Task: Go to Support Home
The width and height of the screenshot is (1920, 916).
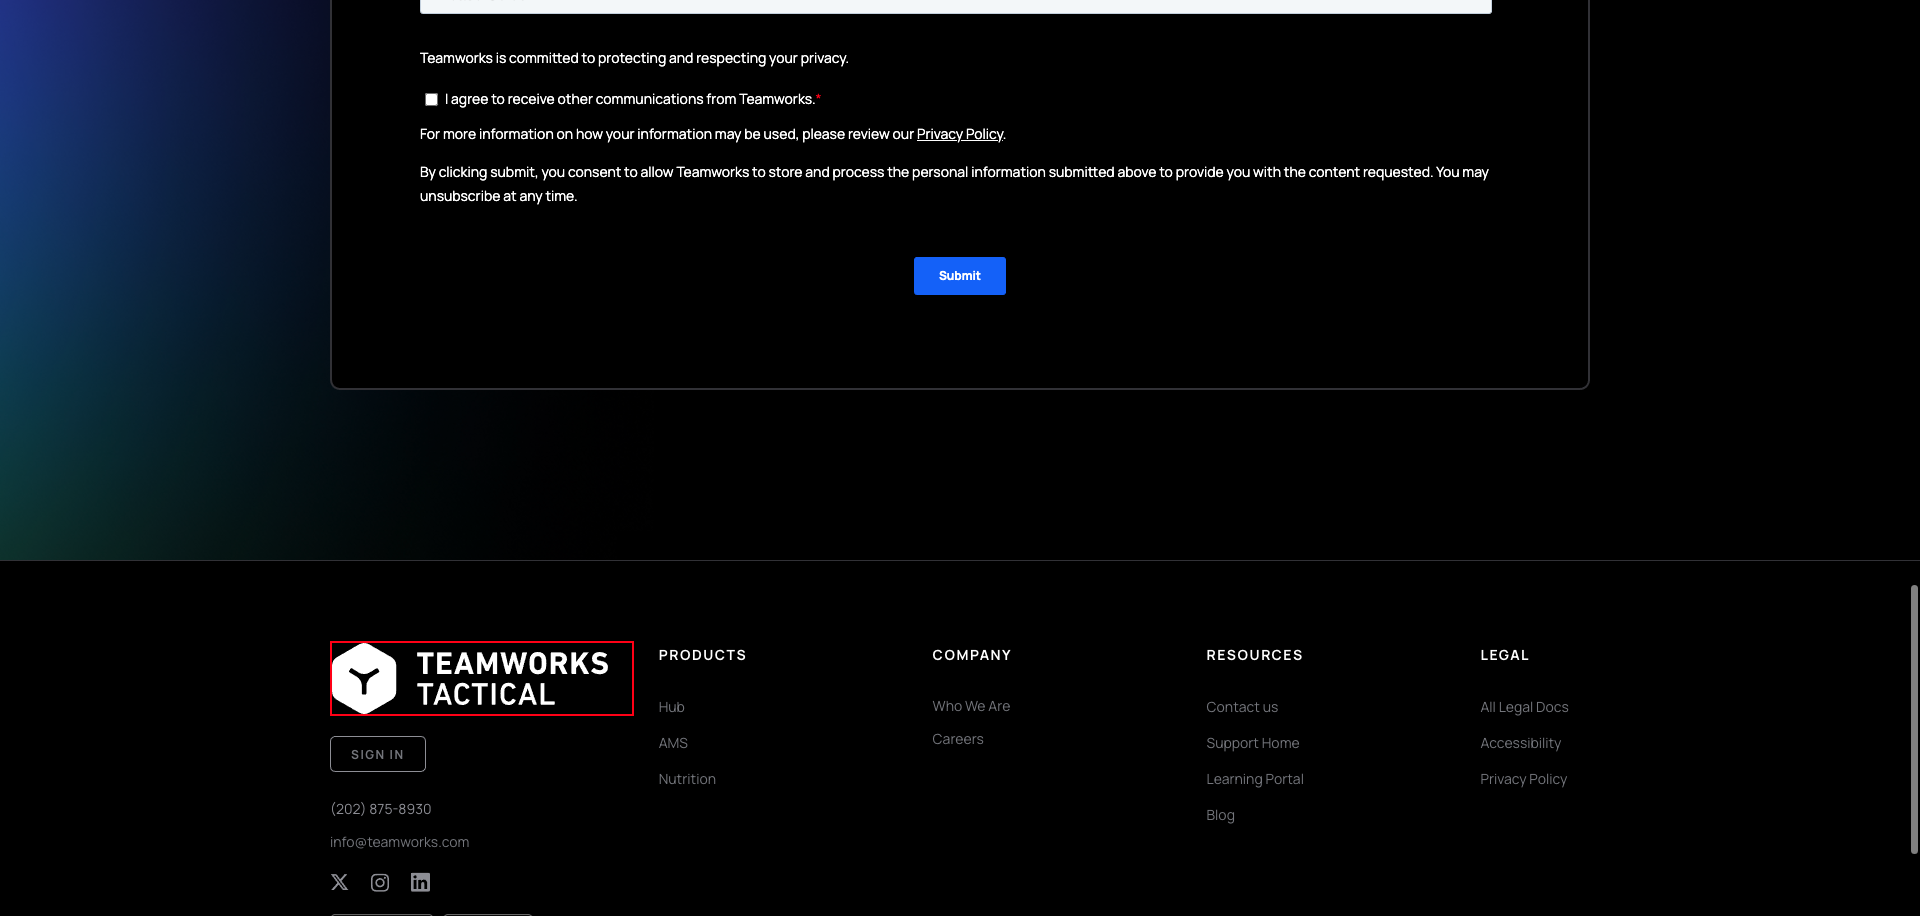Action: [1252, 743]
